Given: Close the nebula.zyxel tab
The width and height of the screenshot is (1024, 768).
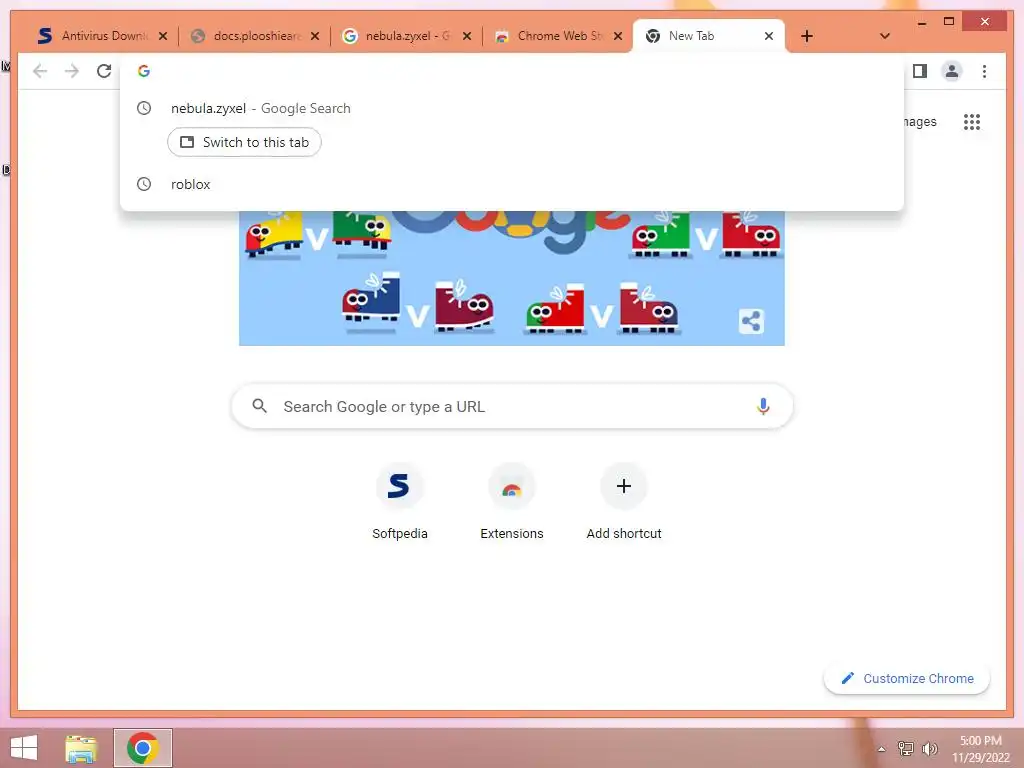Looking at the screenshot, I should coord(466,36).
